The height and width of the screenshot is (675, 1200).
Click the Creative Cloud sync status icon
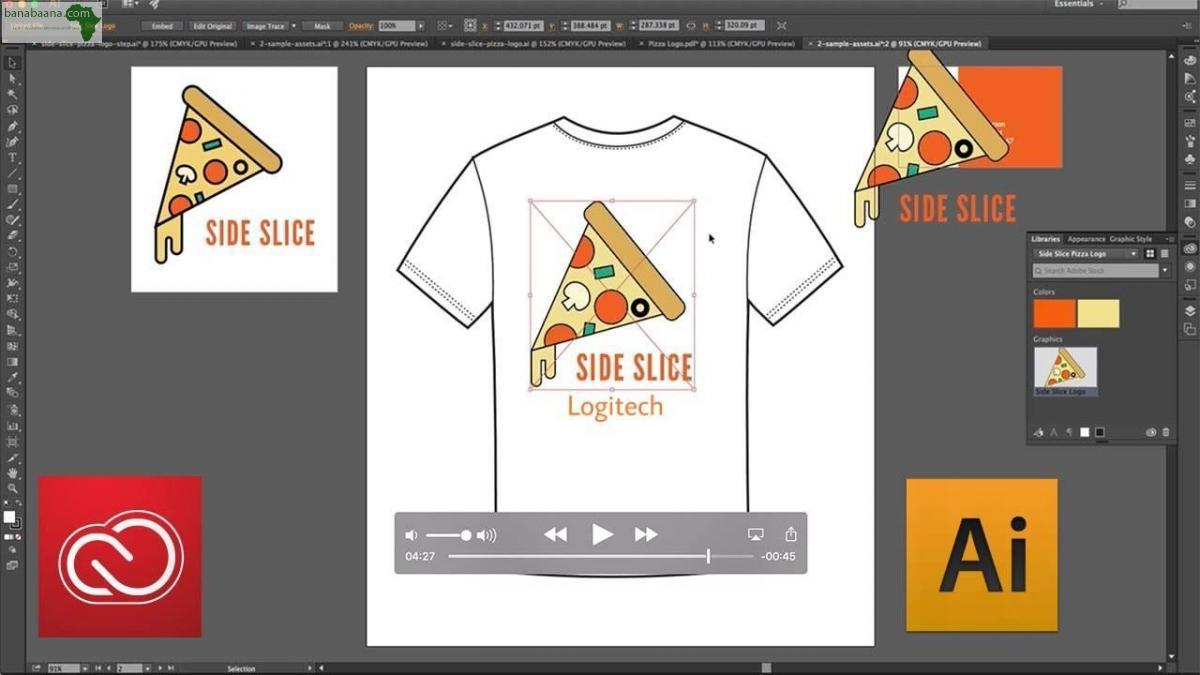point(1150,432)
